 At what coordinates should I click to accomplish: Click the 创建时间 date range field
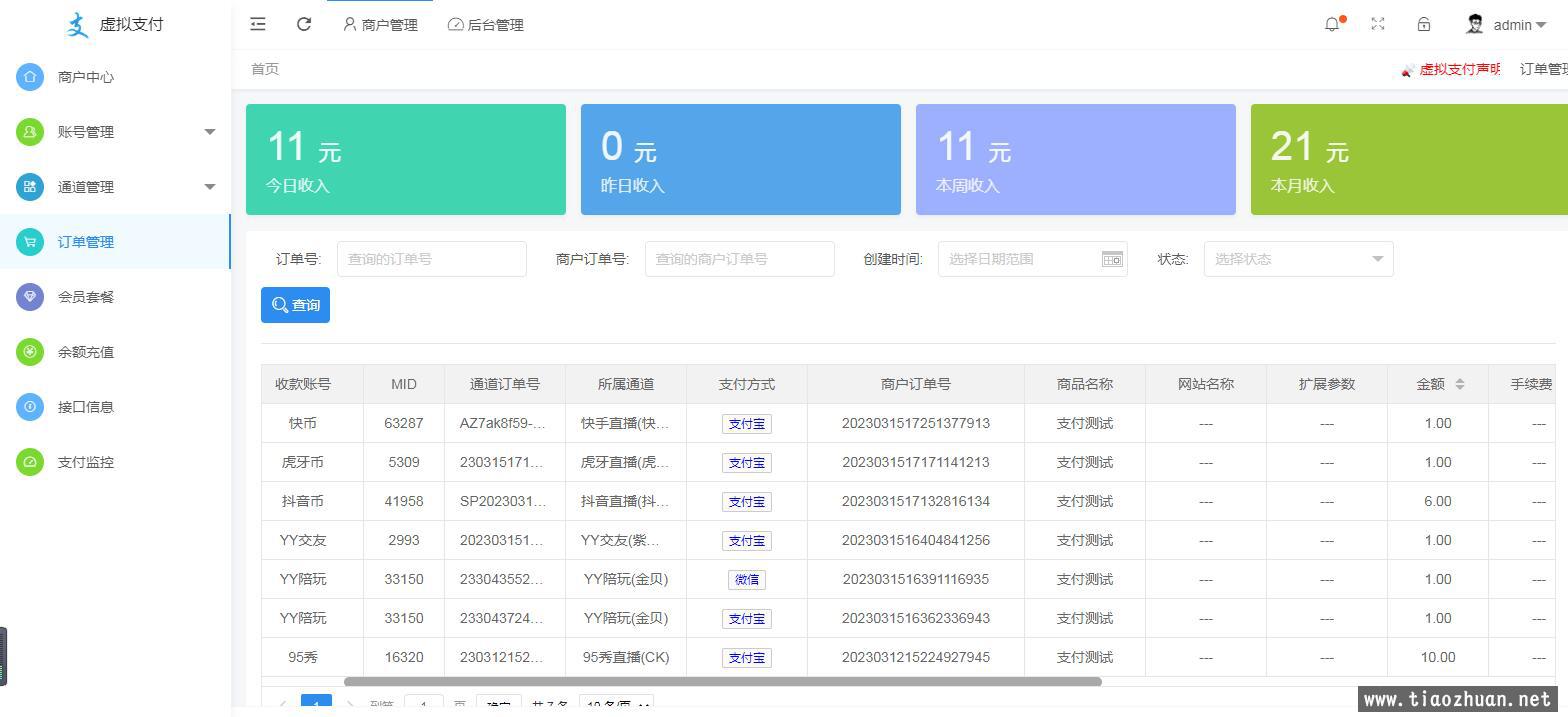(1033, 259)
